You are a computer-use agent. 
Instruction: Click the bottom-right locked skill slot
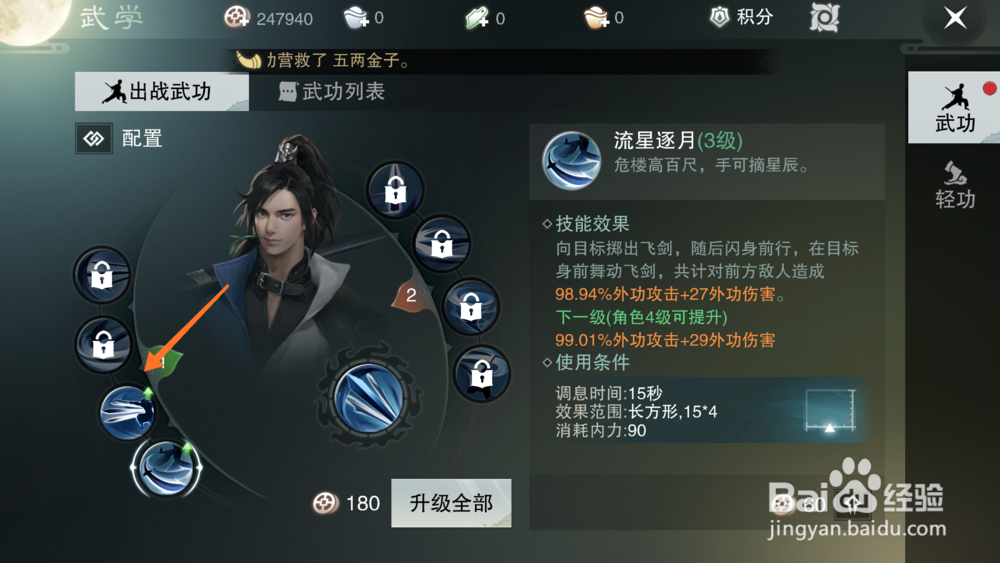482,374
